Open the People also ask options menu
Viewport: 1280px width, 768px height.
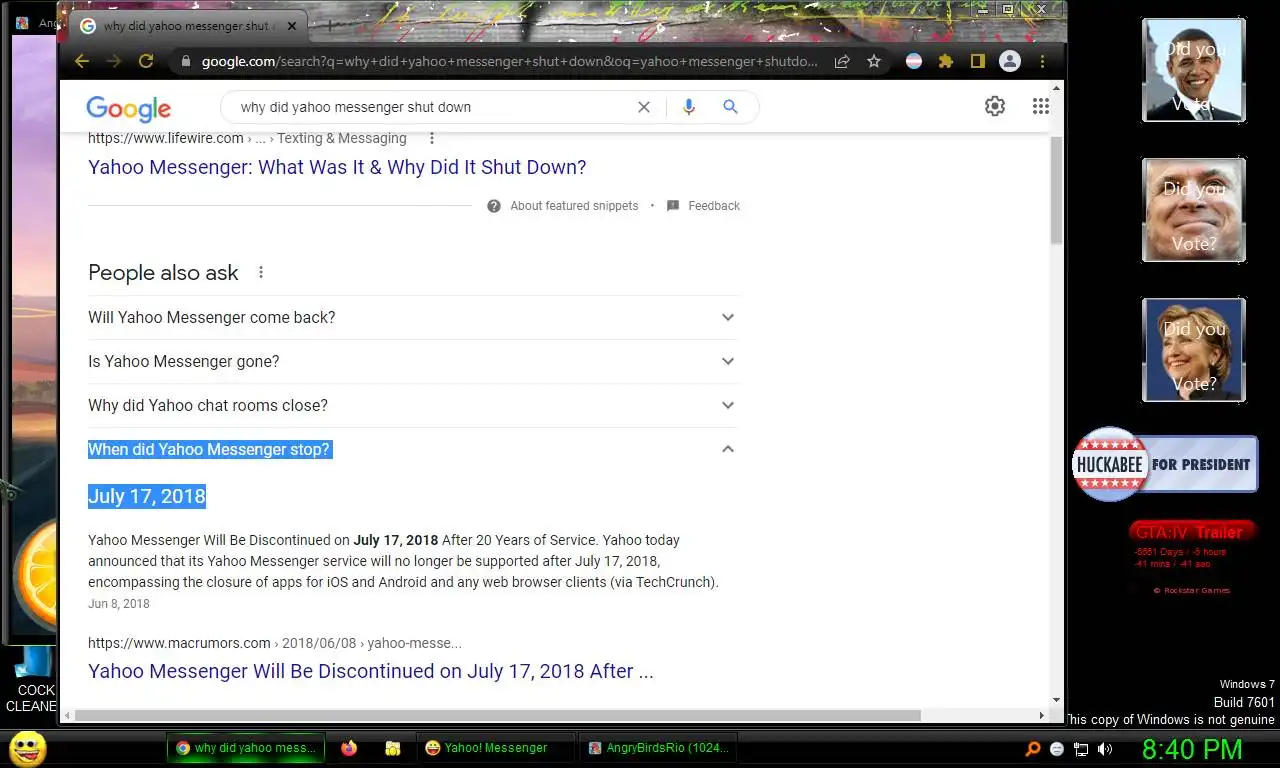tap(261, 272)
